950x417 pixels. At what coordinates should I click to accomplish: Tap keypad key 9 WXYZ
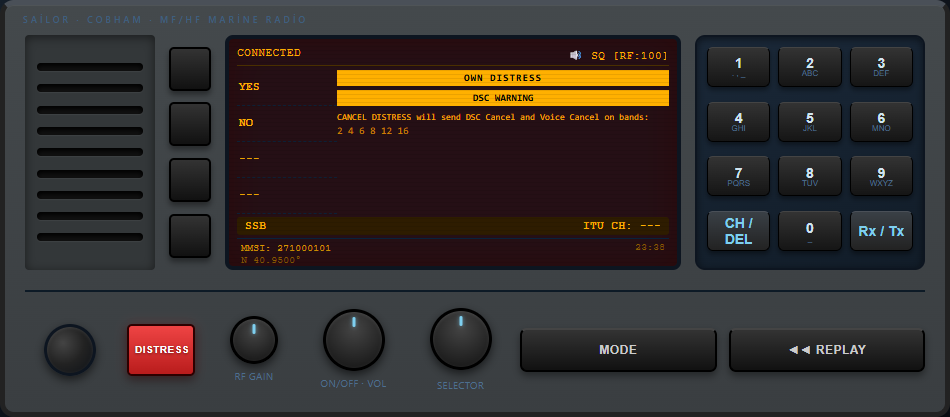(882, 176)
